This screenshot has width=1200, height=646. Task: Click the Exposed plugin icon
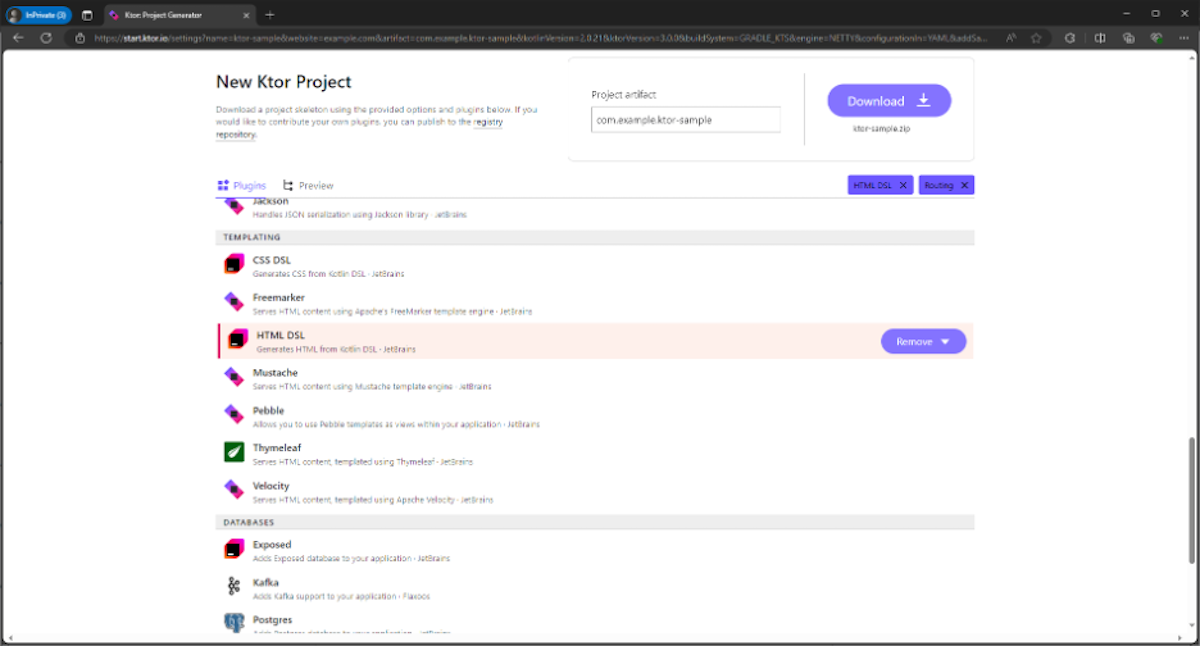tap(234, 549)
